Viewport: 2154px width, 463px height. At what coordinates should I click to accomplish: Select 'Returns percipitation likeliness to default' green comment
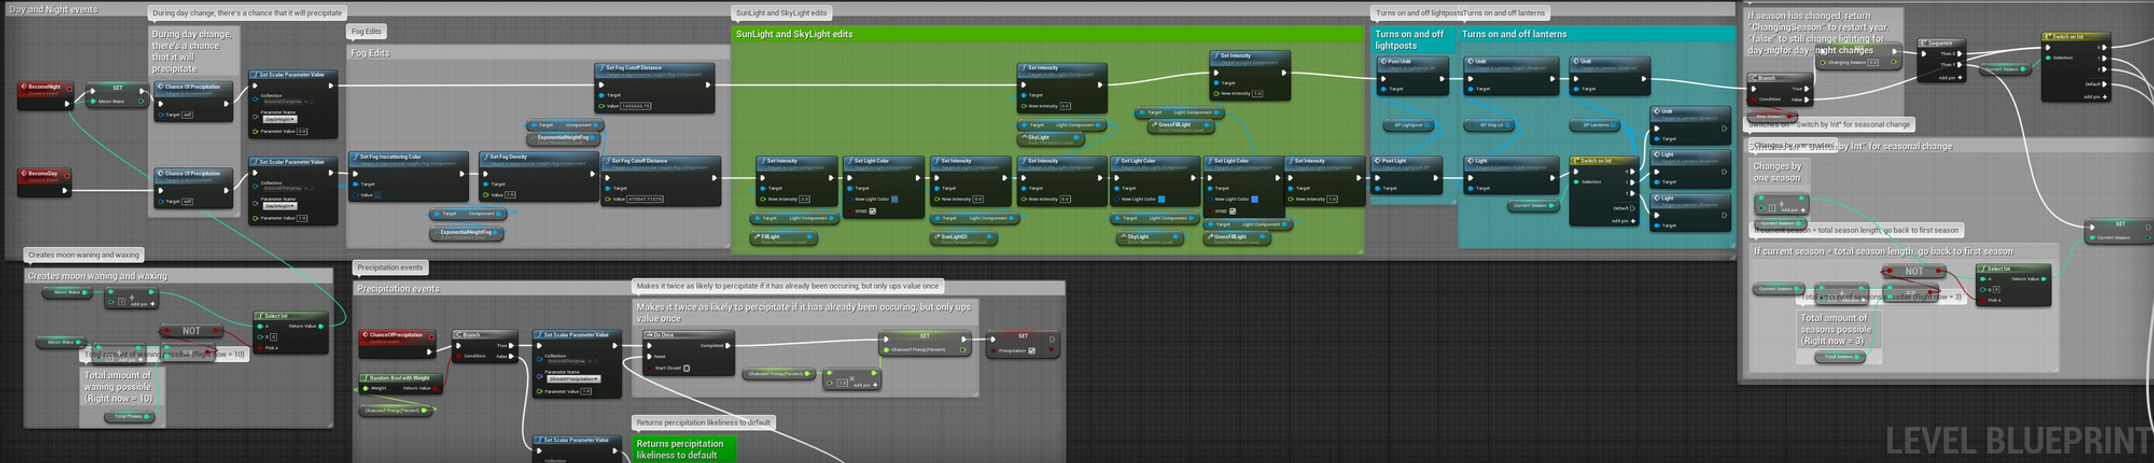[x=684, y=449]
